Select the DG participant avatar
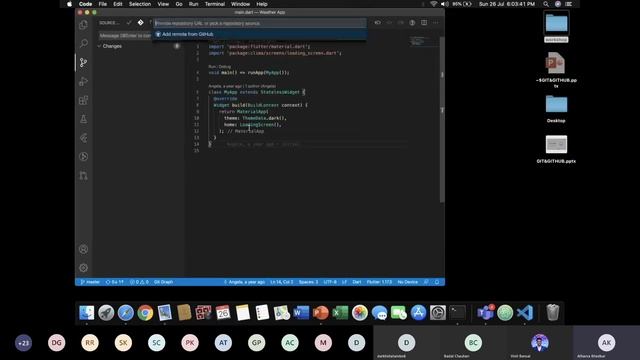640x360 pixels. pos(56,343)
